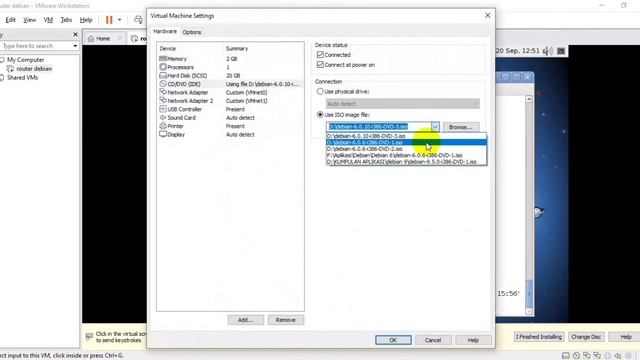Screen dimensions: 640x360
Task: Click the second network adapter status icon
Action: (x=597, y=356)
